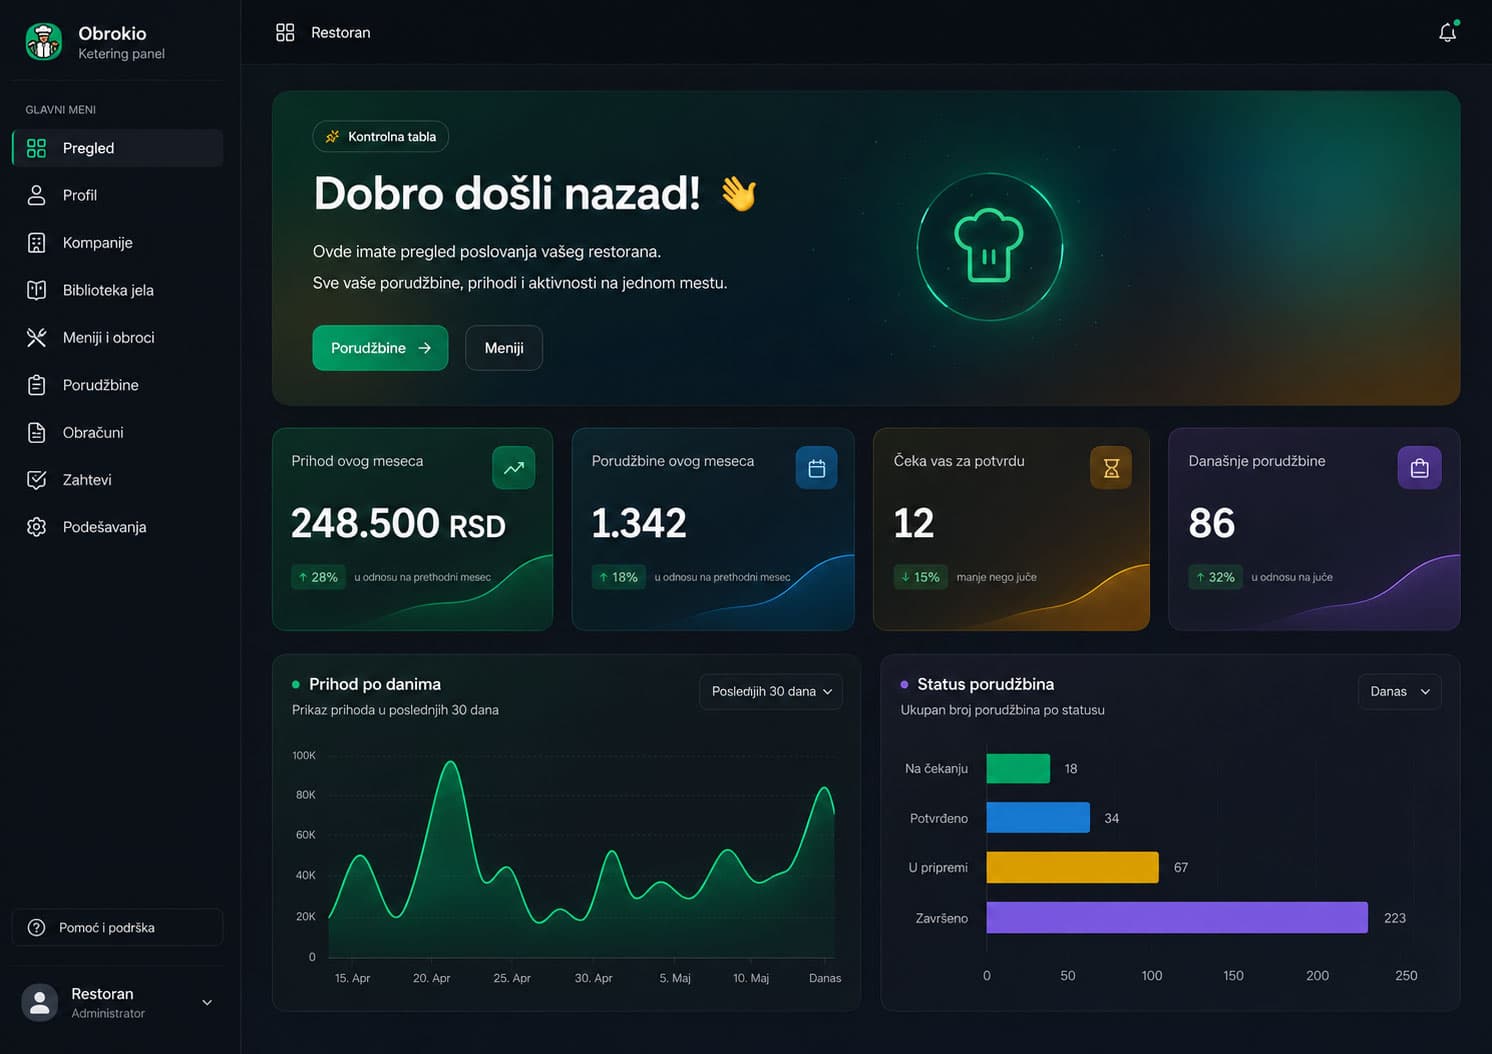The height and width of the screenshot is (1054, 1492).
Task: Click the 1.342 monthly orders value
Action: [x=639, y=523]
